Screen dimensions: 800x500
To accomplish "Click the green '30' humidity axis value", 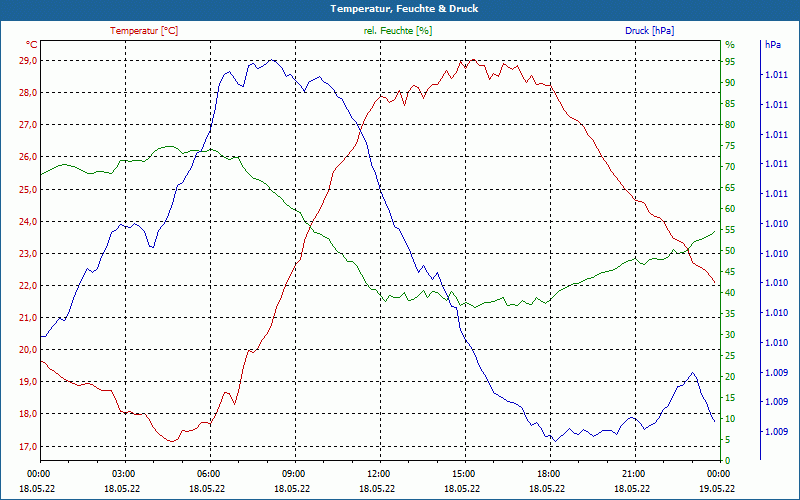I will click(x=730, y=335).
